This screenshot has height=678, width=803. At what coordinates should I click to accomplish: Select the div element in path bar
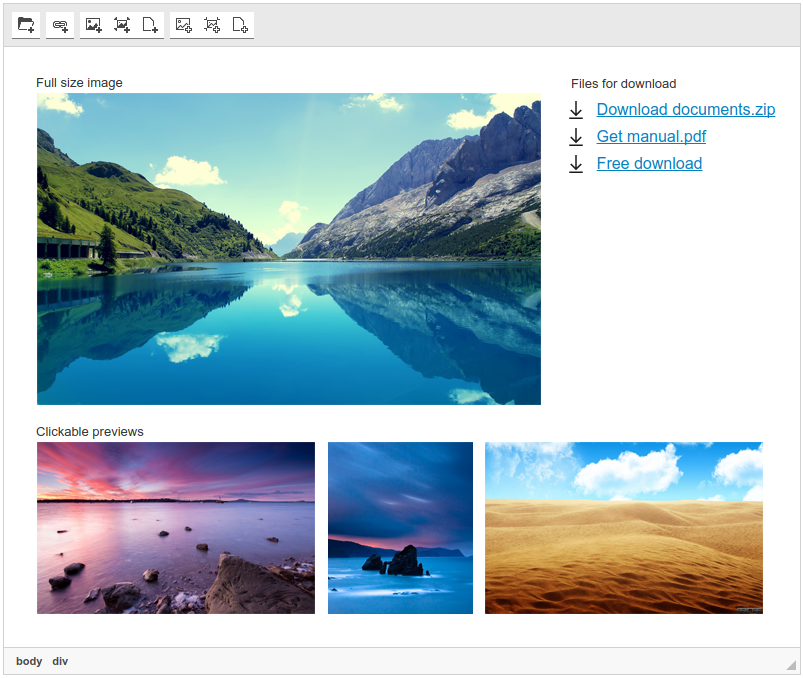[60, 661]
